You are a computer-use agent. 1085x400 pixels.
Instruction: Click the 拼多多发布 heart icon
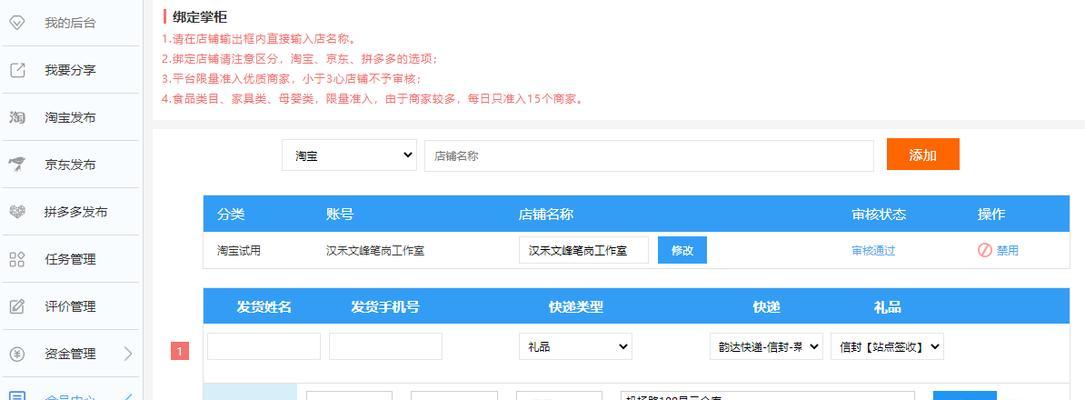[x=17, y=212]
